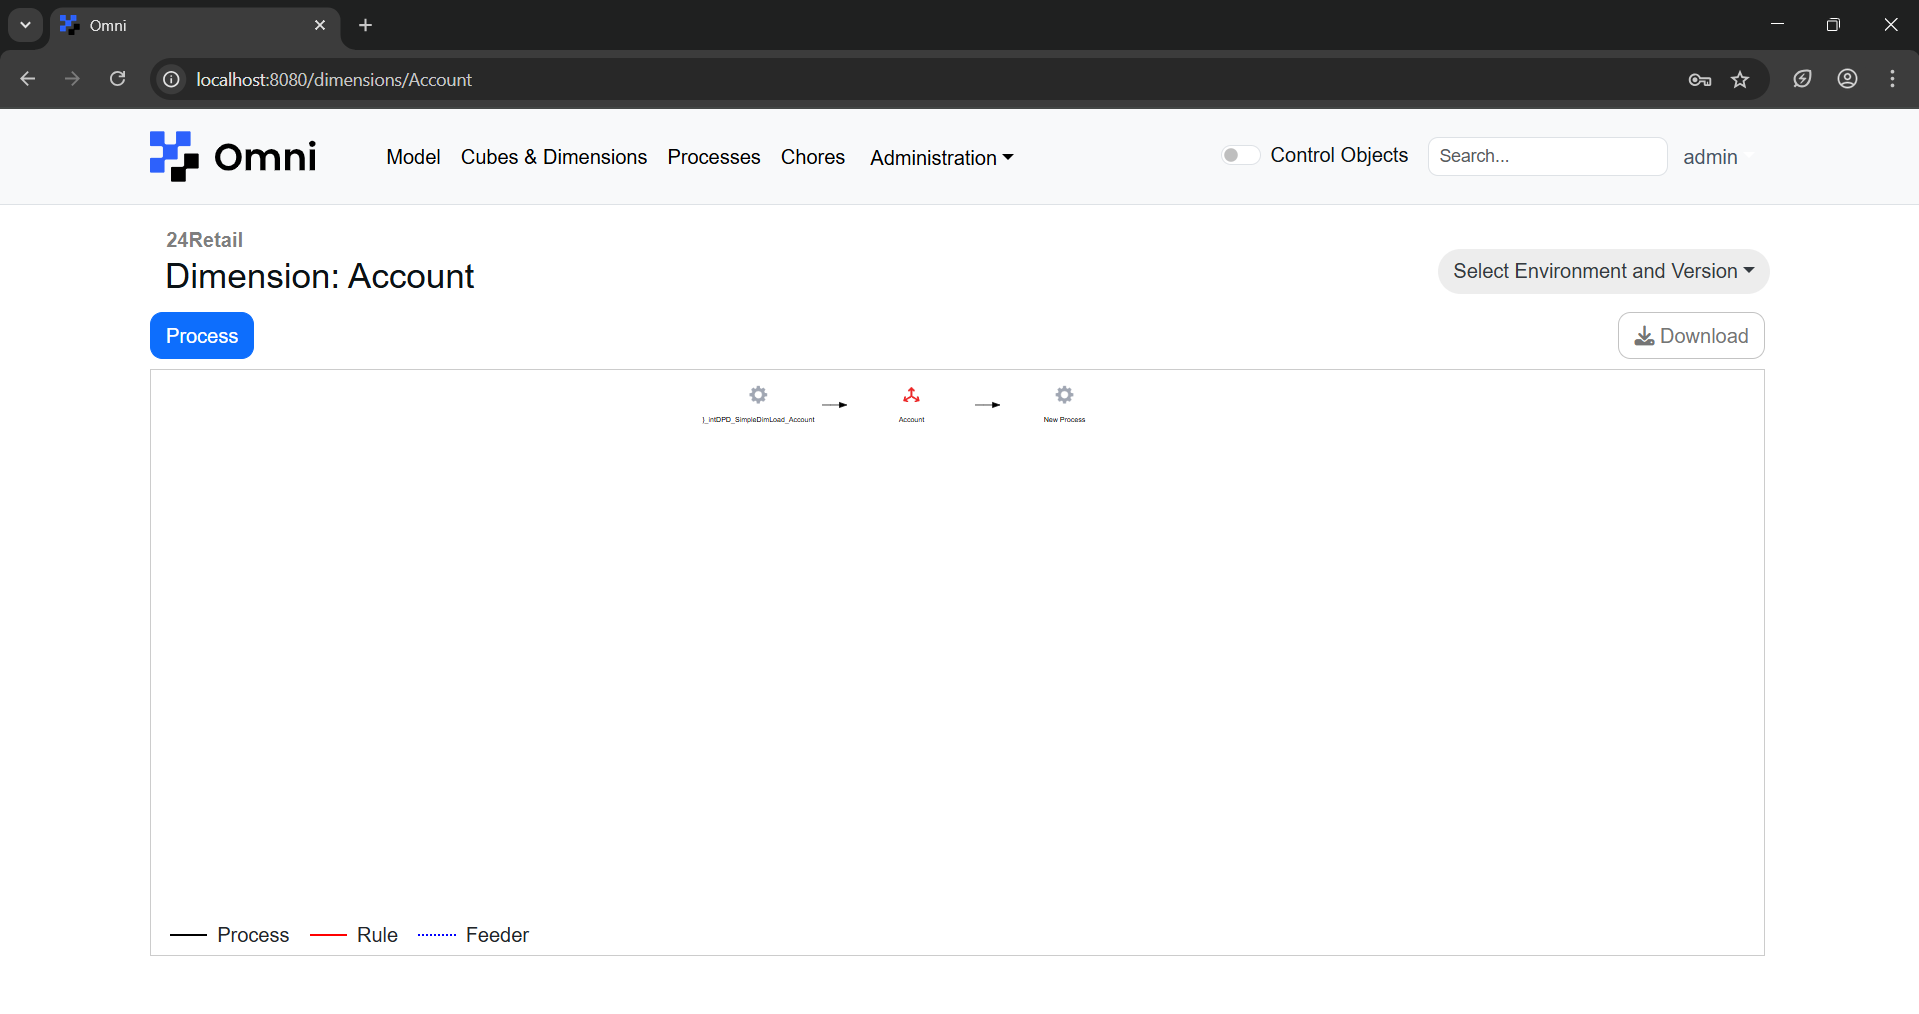Screen dimensions: 1919x1014
Task: Click the blue Process button
Action: (202, 336)
